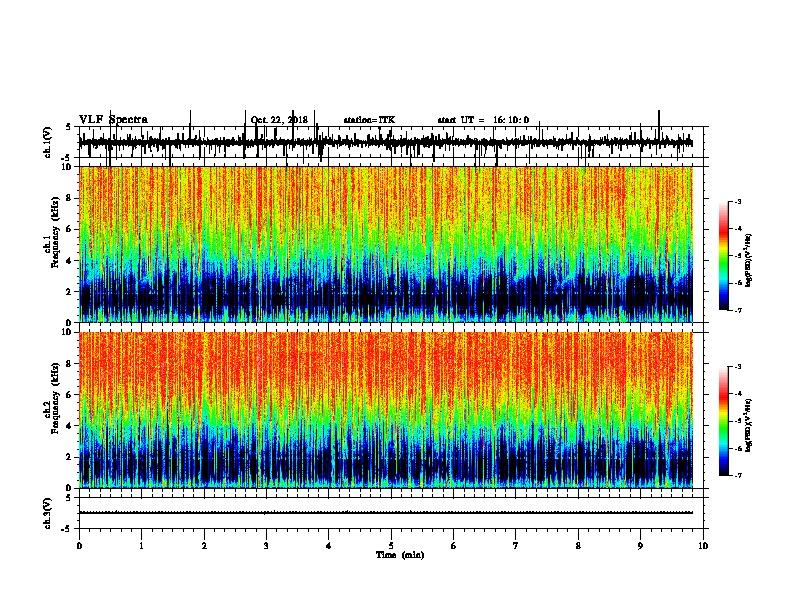This screenshot has height=612, width=792.
Task: Click the time axis tick label "9"
Action: click(640, 546)
